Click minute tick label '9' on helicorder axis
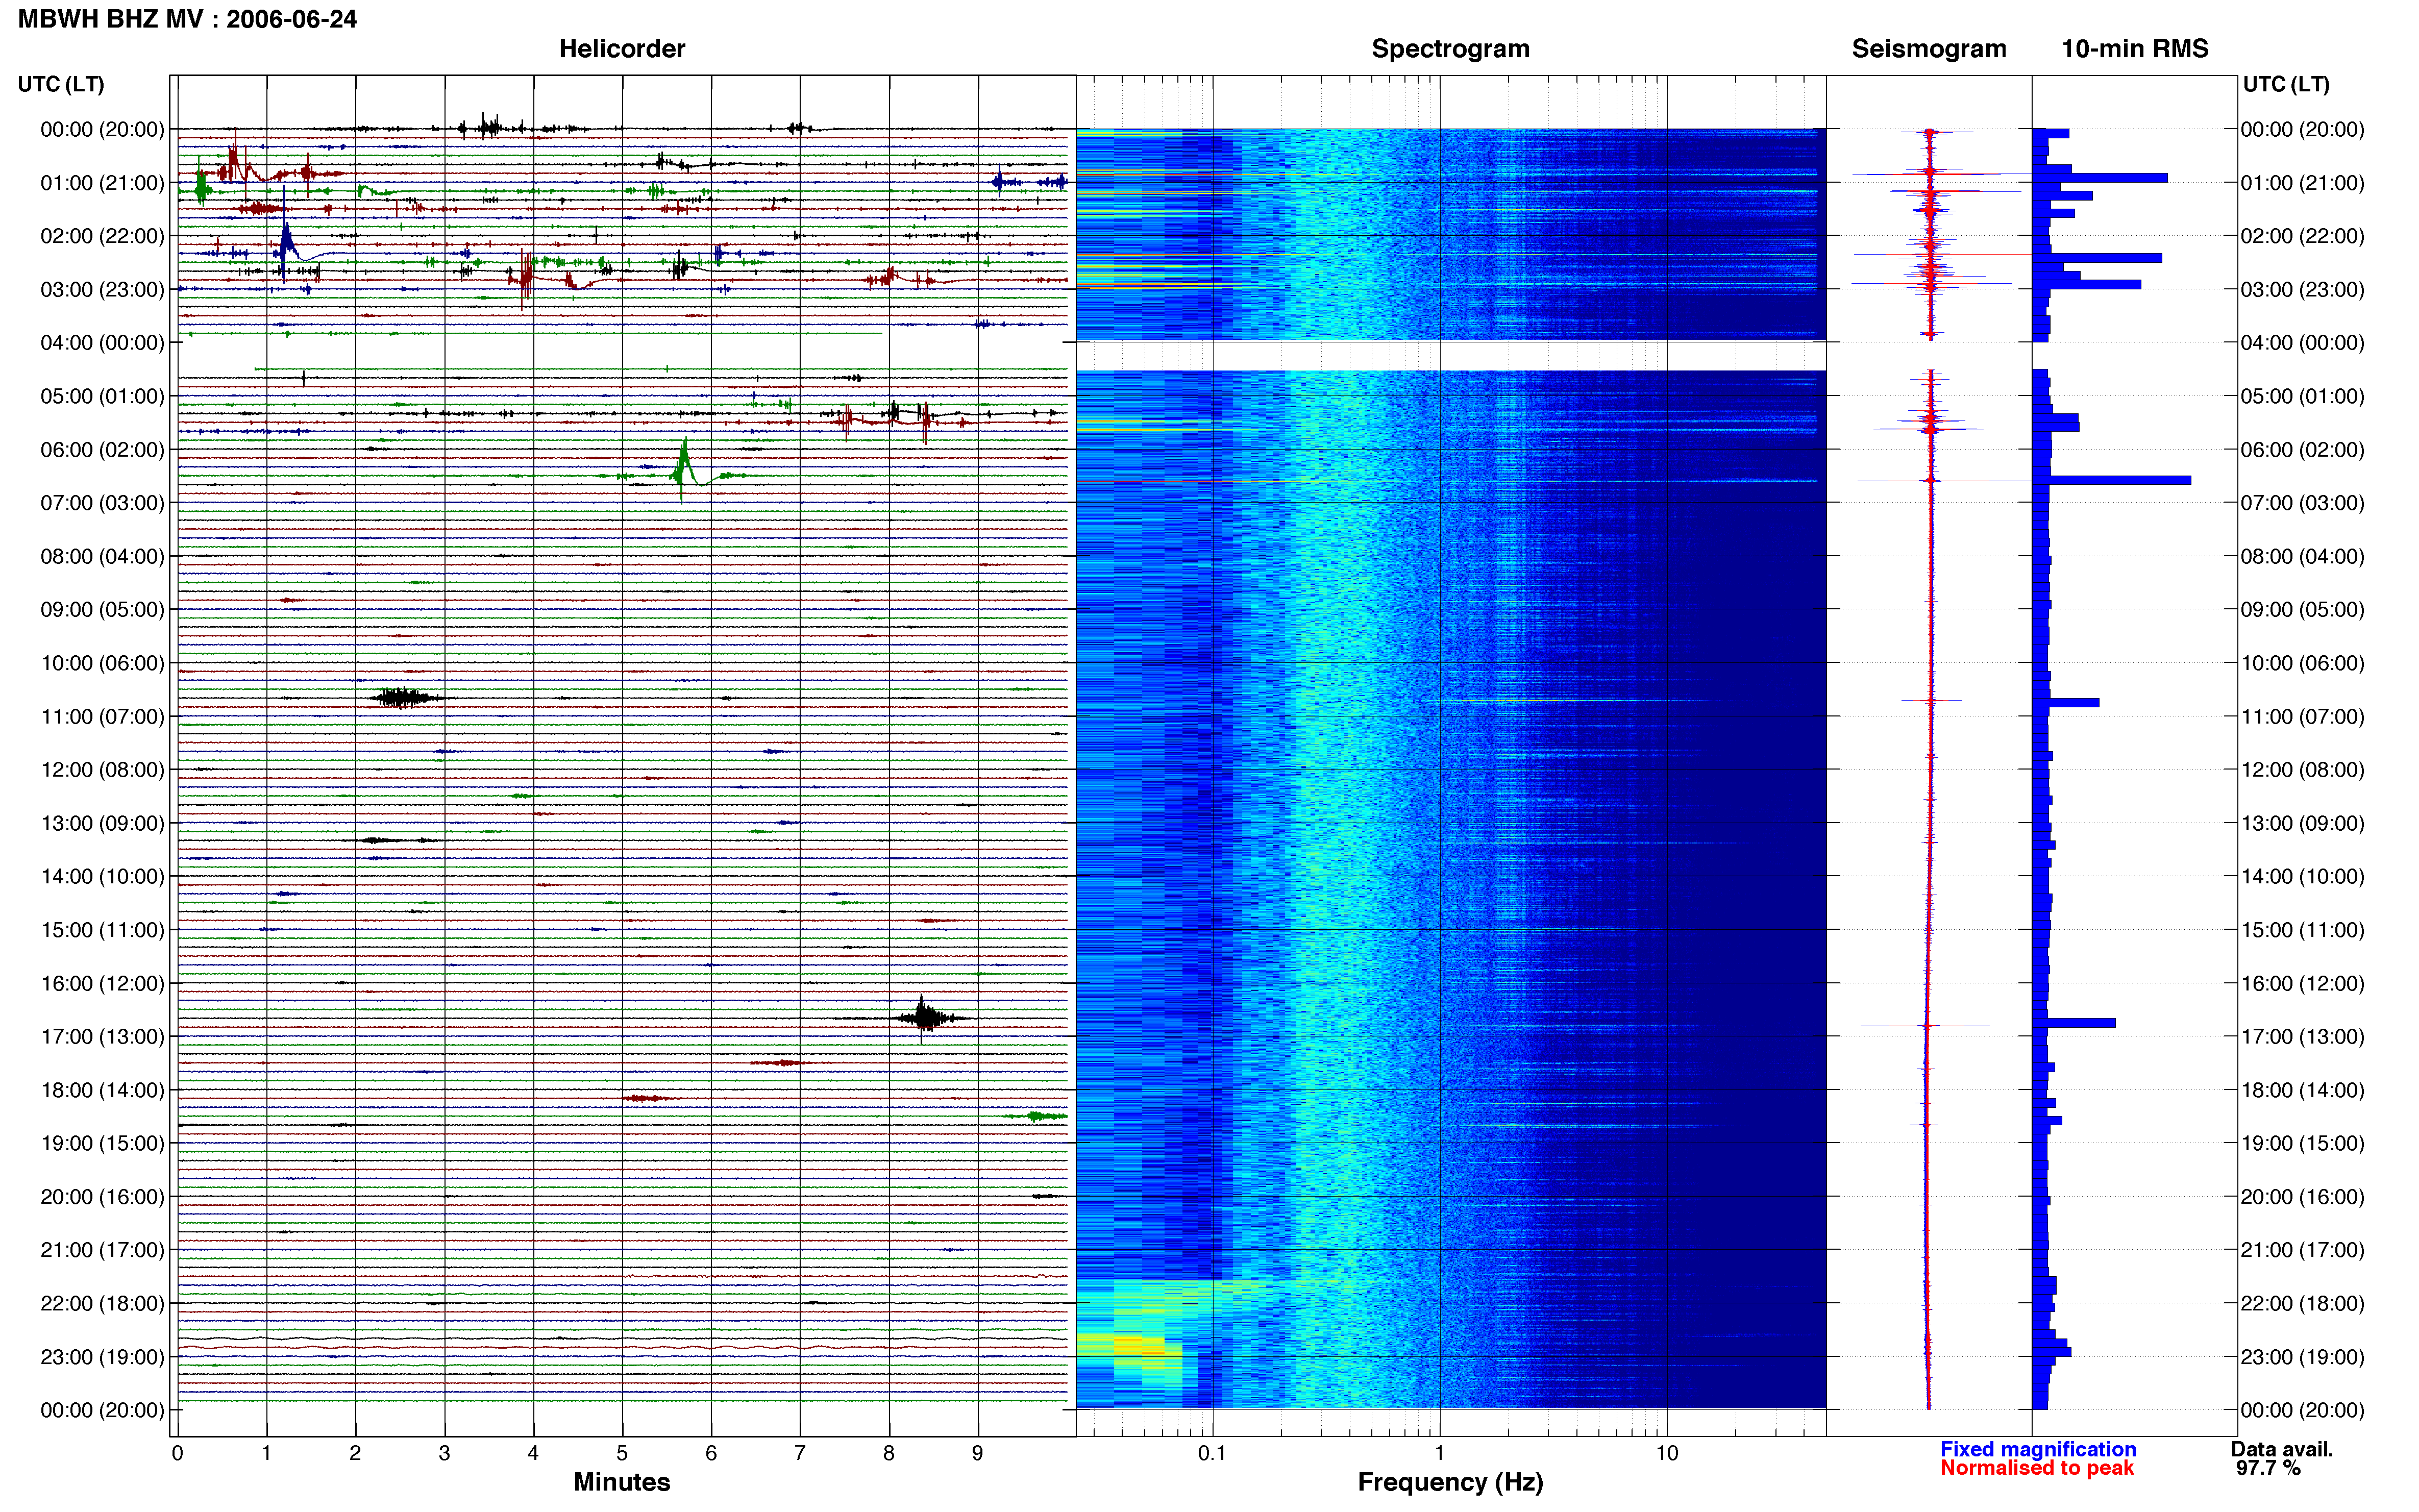The image size is (2419, 1512). coord(978,1454)
